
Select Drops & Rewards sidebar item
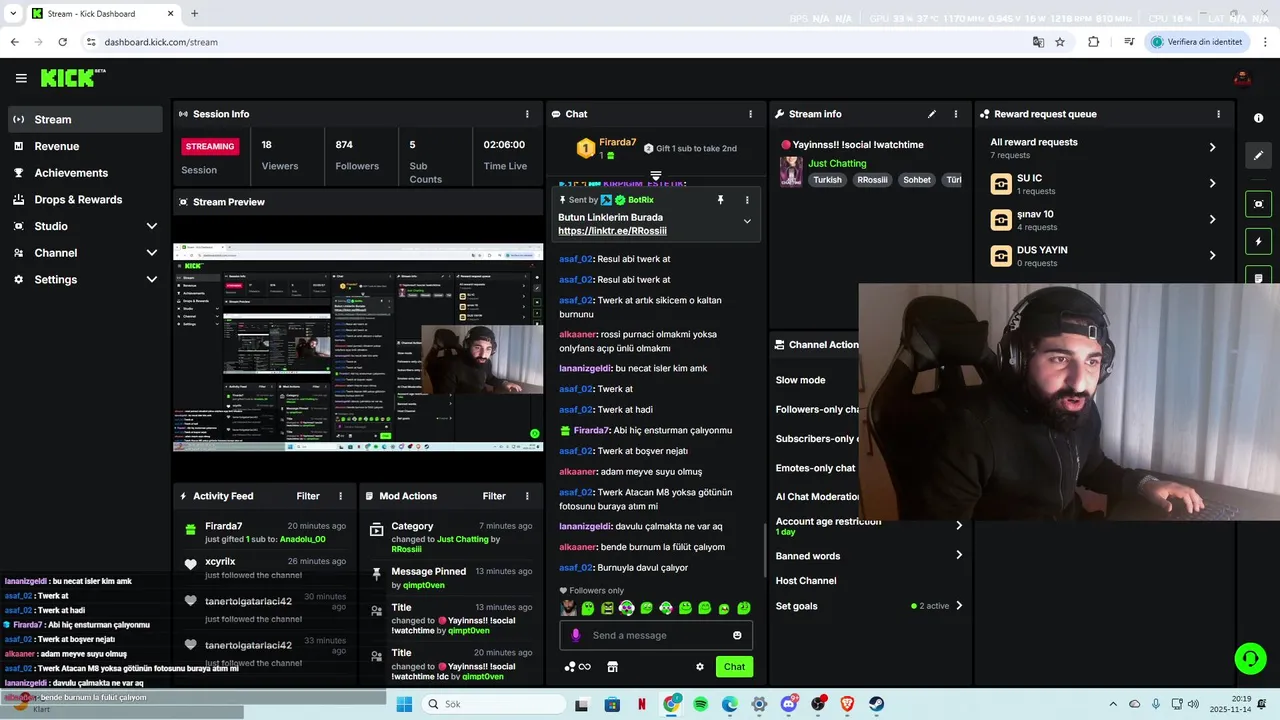point(85,199)
